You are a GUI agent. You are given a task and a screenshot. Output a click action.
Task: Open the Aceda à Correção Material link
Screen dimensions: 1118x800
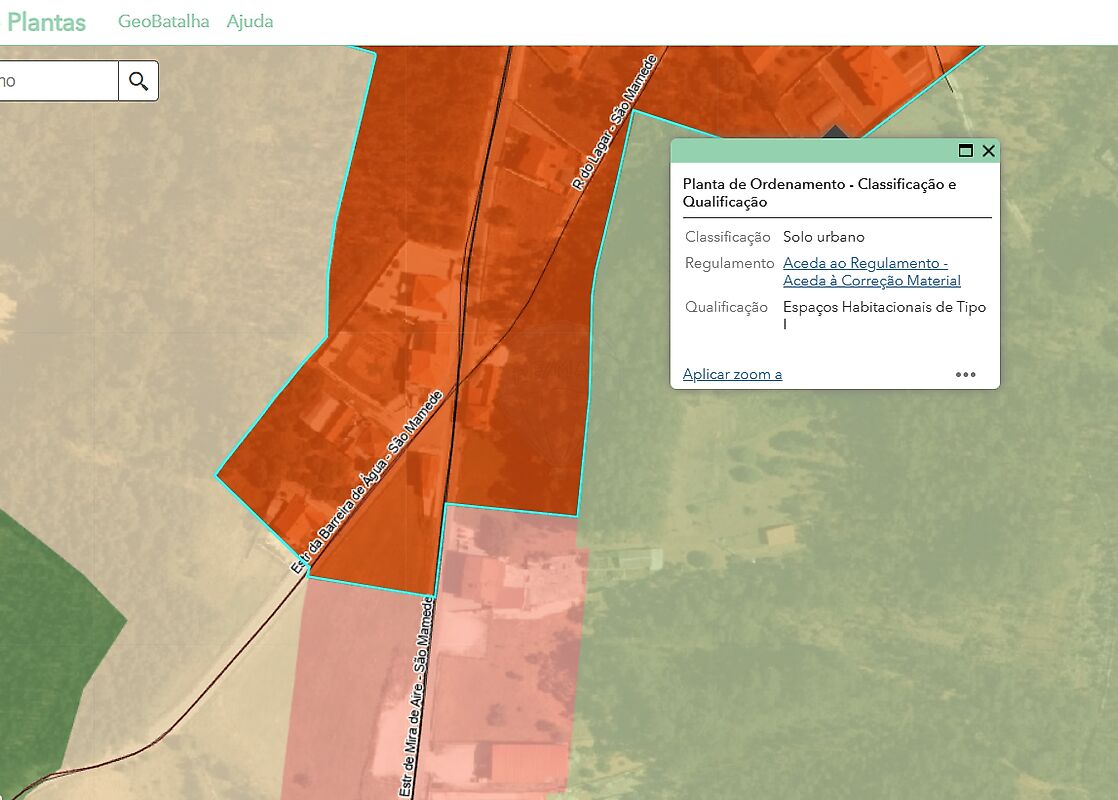click(x=871, y=281)
